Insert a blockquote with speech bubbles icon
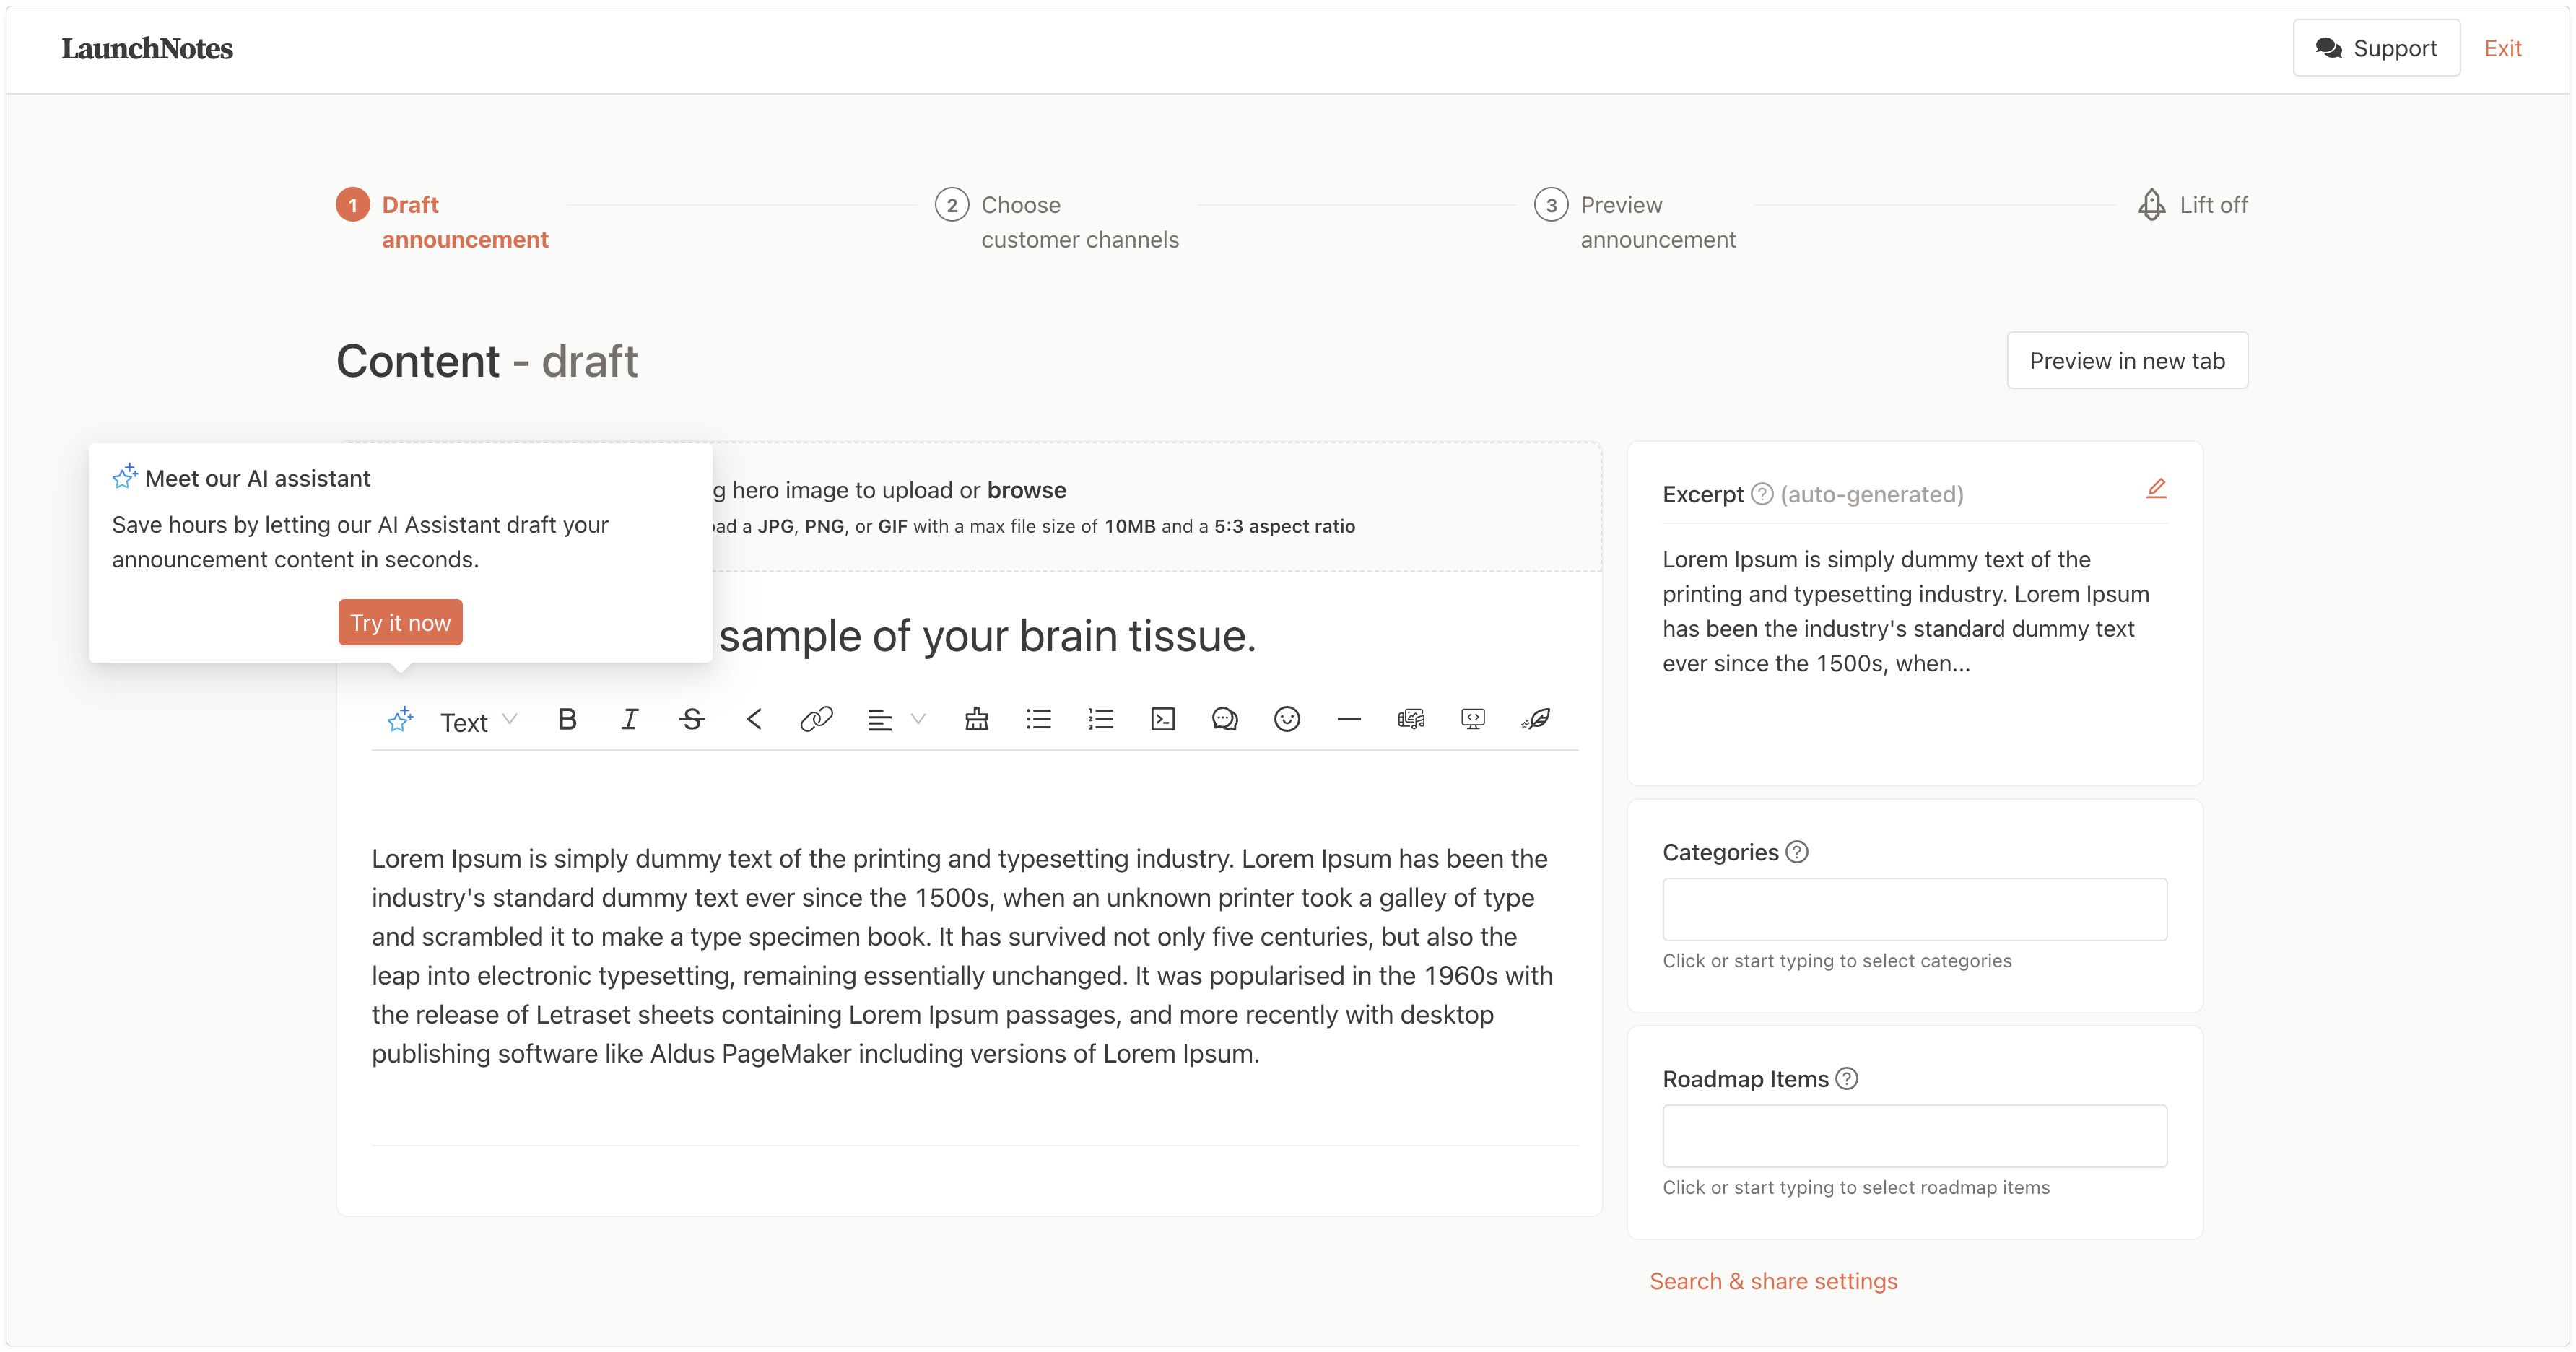The width and height of the screenshot is (2576, 1352). tap(1225, 719)
